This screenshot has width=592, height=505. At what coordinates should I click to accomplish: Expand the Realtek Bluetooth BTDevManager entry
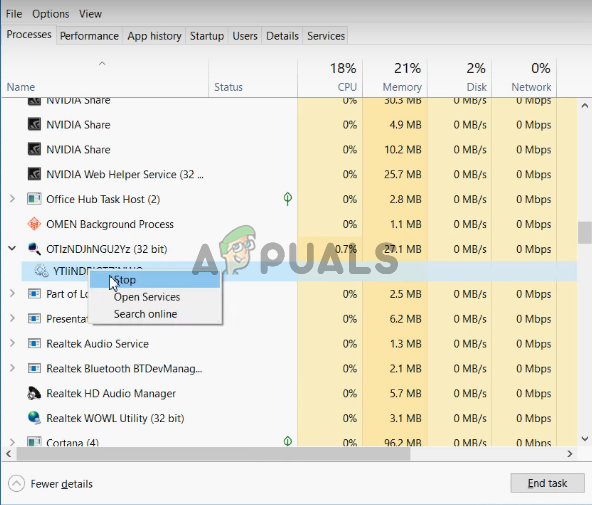point(12,368)
